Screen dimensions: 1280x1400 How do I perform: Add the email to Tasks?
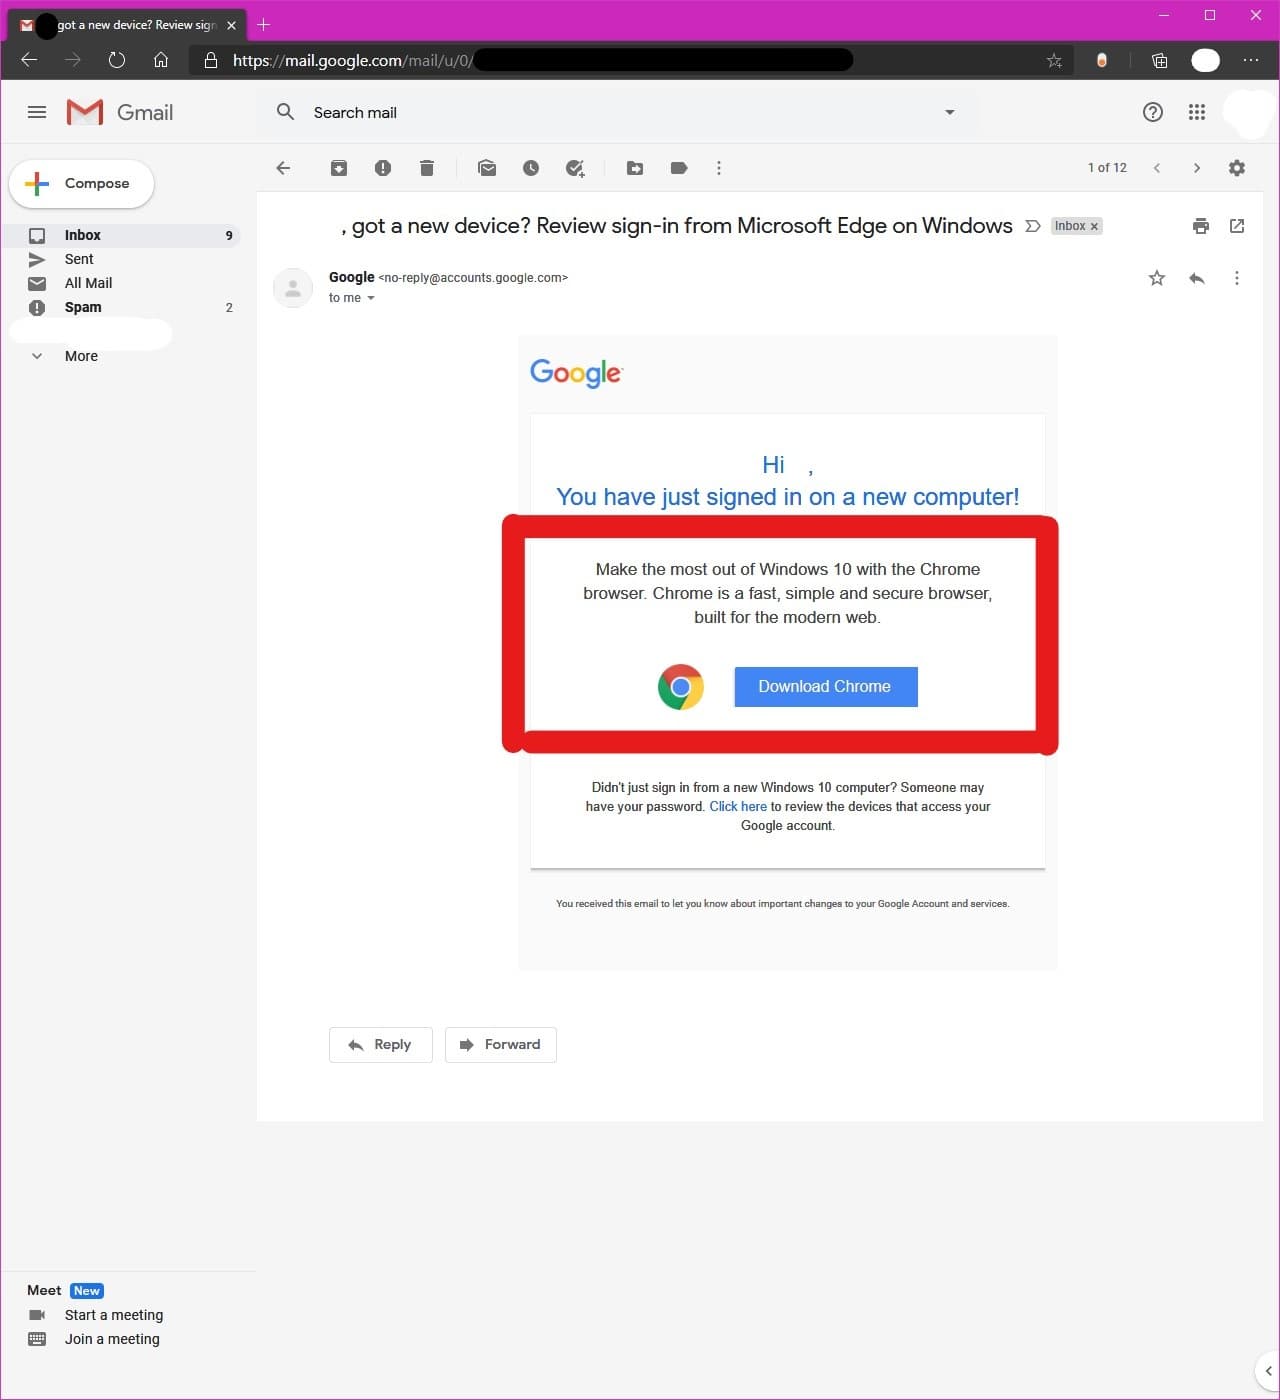[x=575, y=168]
